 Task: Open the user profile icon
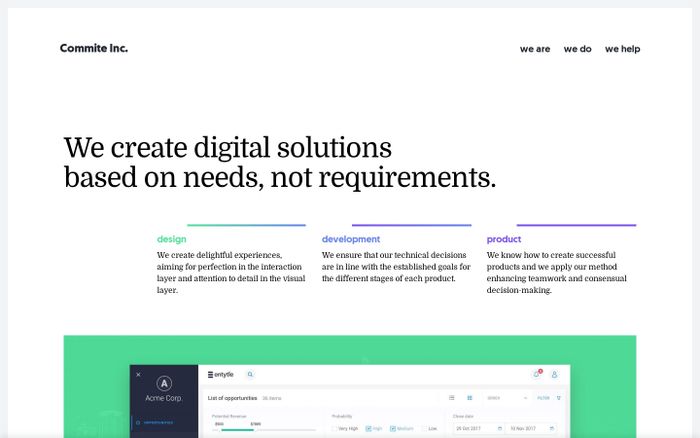[554, 375]
